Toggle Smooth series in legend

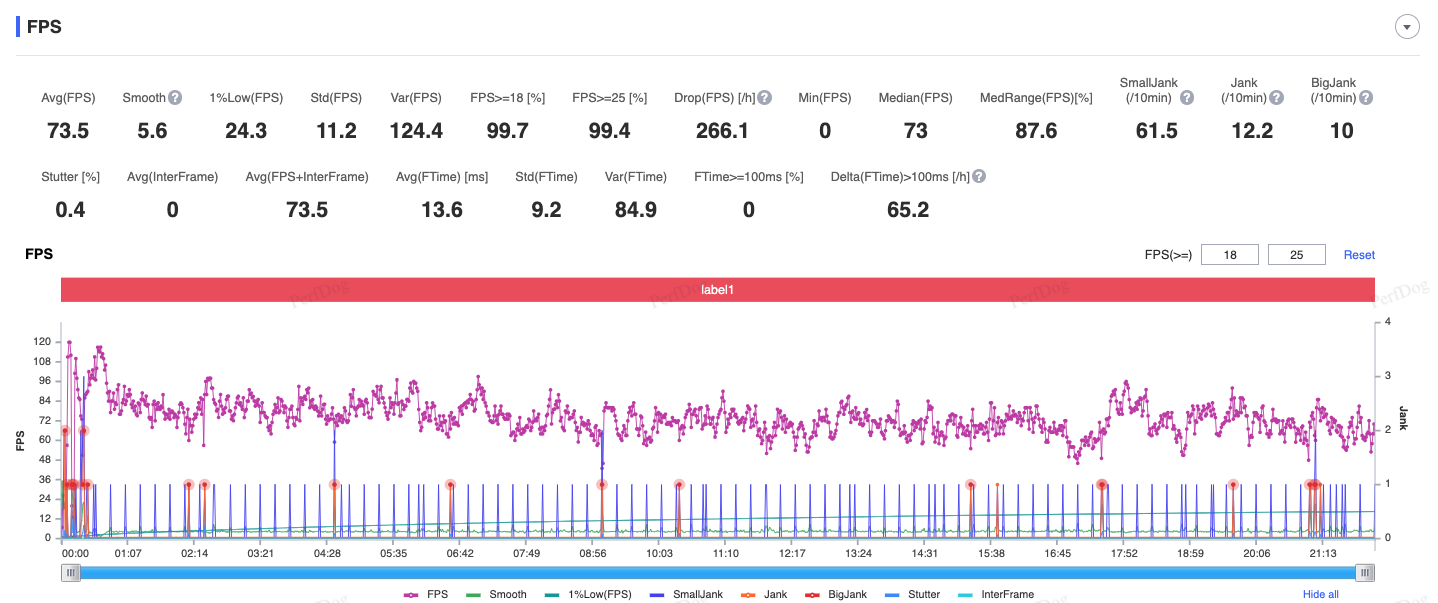(x=496, y=594)
